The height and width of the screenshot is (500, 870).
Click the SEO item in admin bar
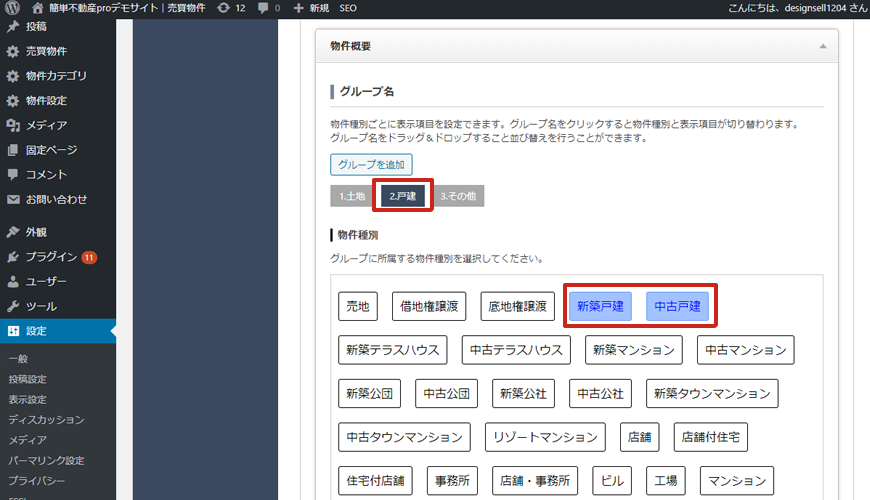click(x=348, y=8)
